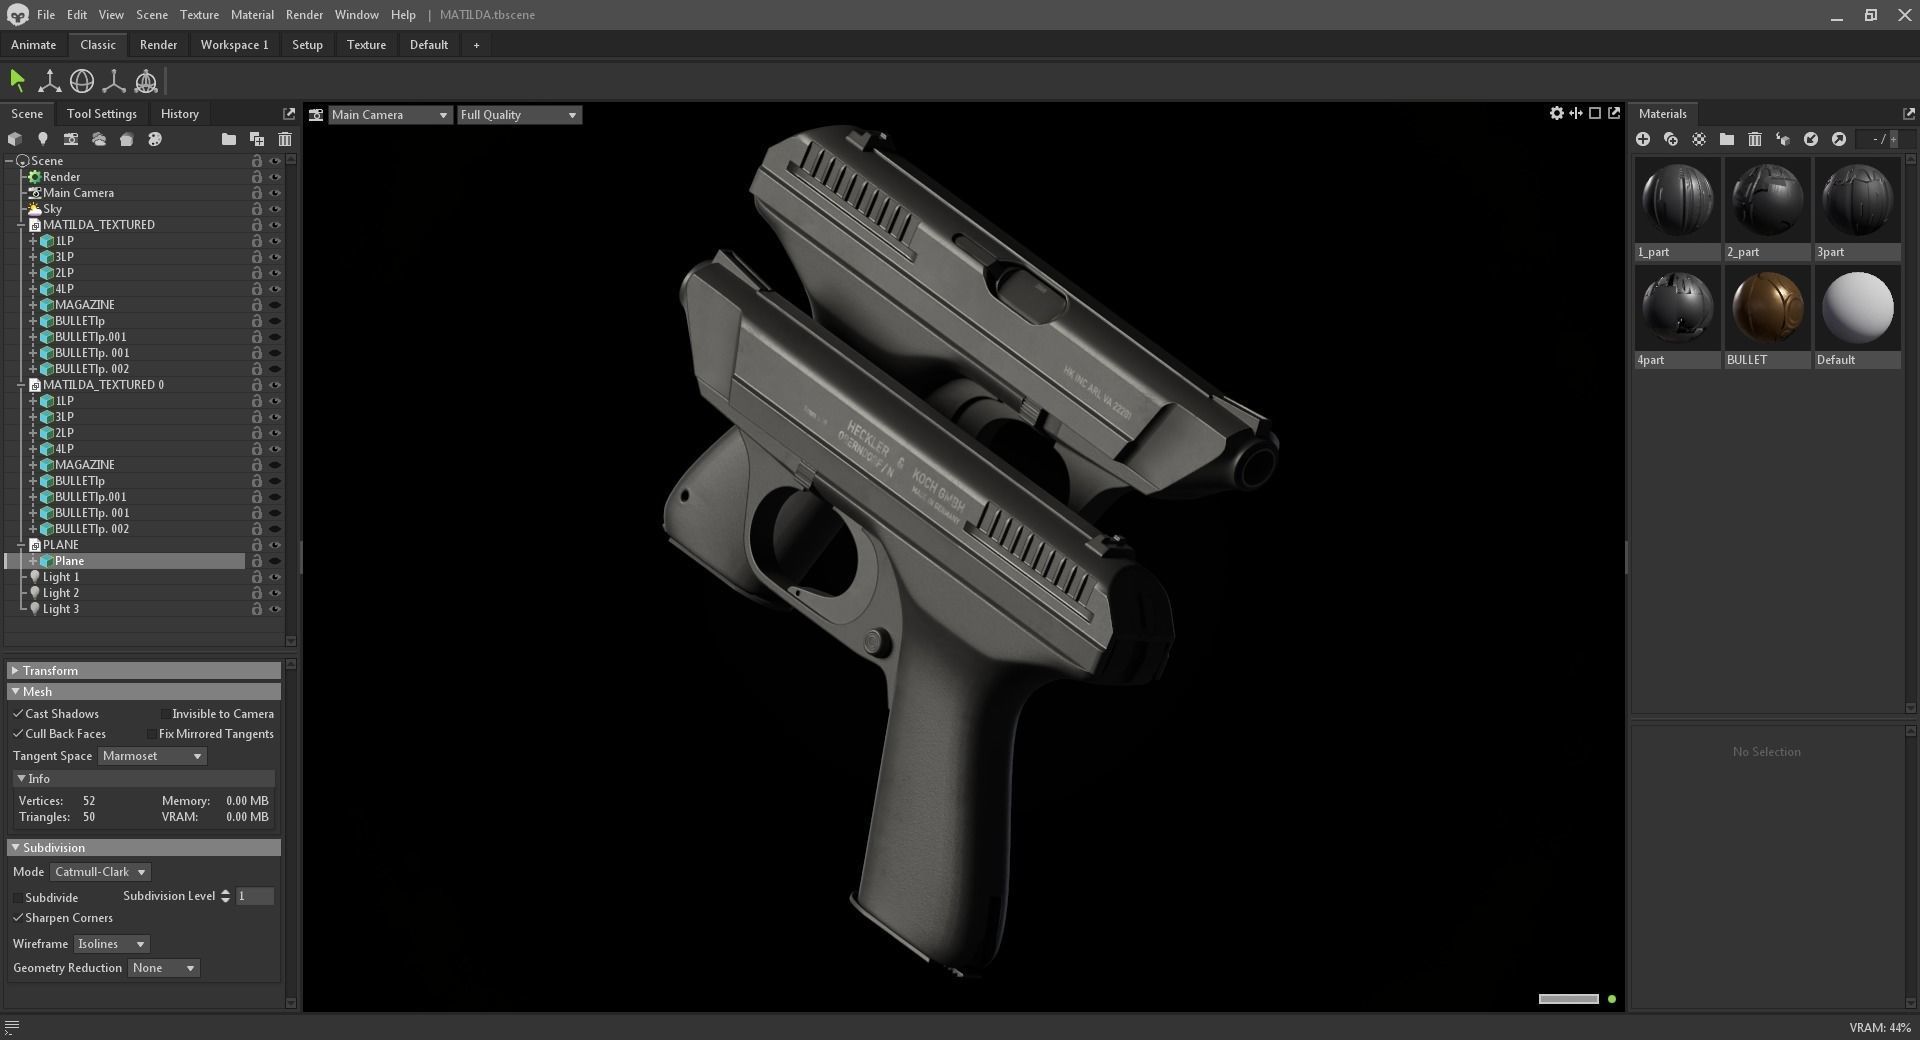The height and width of the screenshot is (1040, 1920).
Task: Create a new material with plus icon
Action: (x=1643, y=139)
